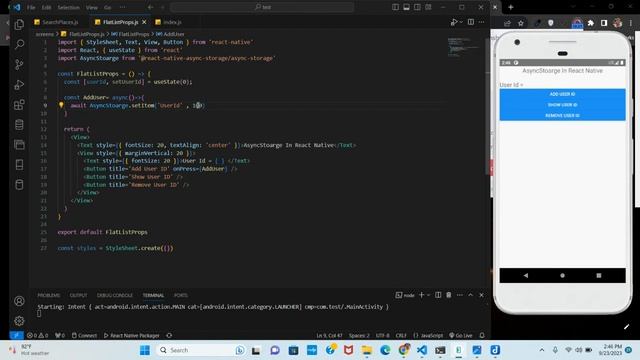Click the remote window indicator in status bar
The height and width of the screenshot is (360, 640).
point(16,336)
